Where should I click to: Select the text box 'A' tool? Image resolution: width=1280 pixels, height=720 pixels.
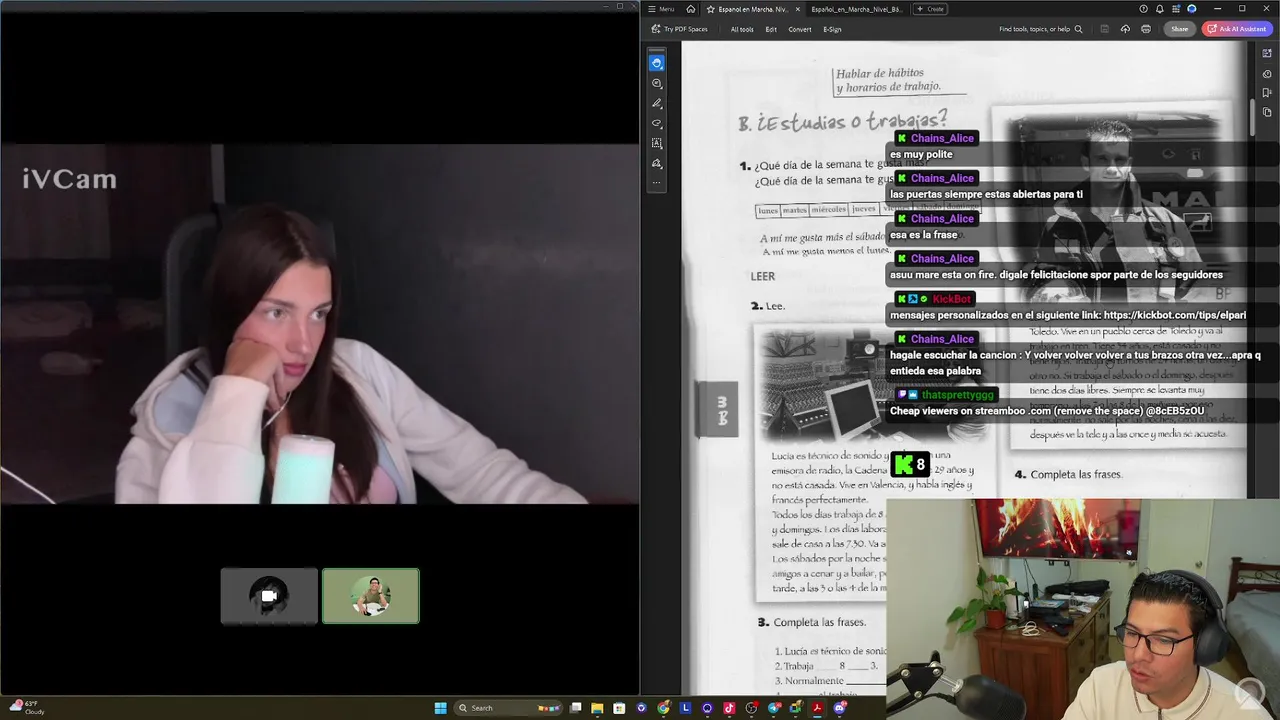pyautogui.click(x=656, y=143)
